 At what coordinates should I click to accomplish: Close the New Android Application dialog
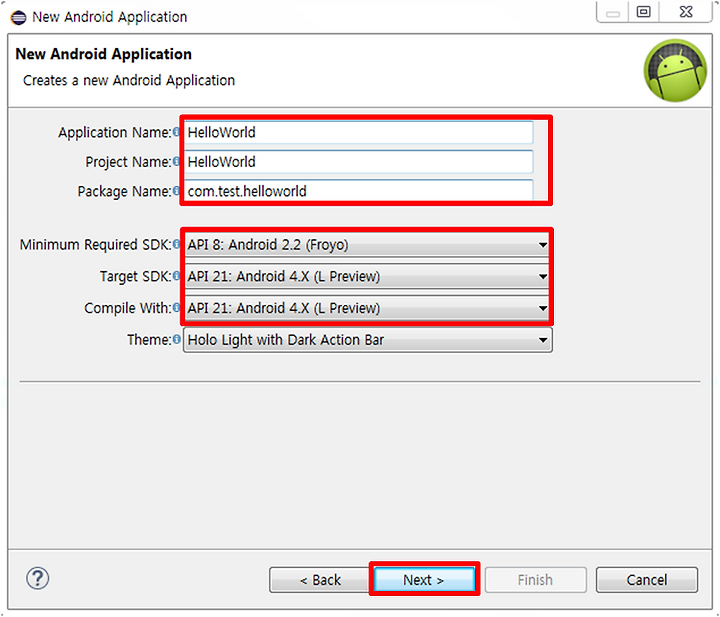686,11
